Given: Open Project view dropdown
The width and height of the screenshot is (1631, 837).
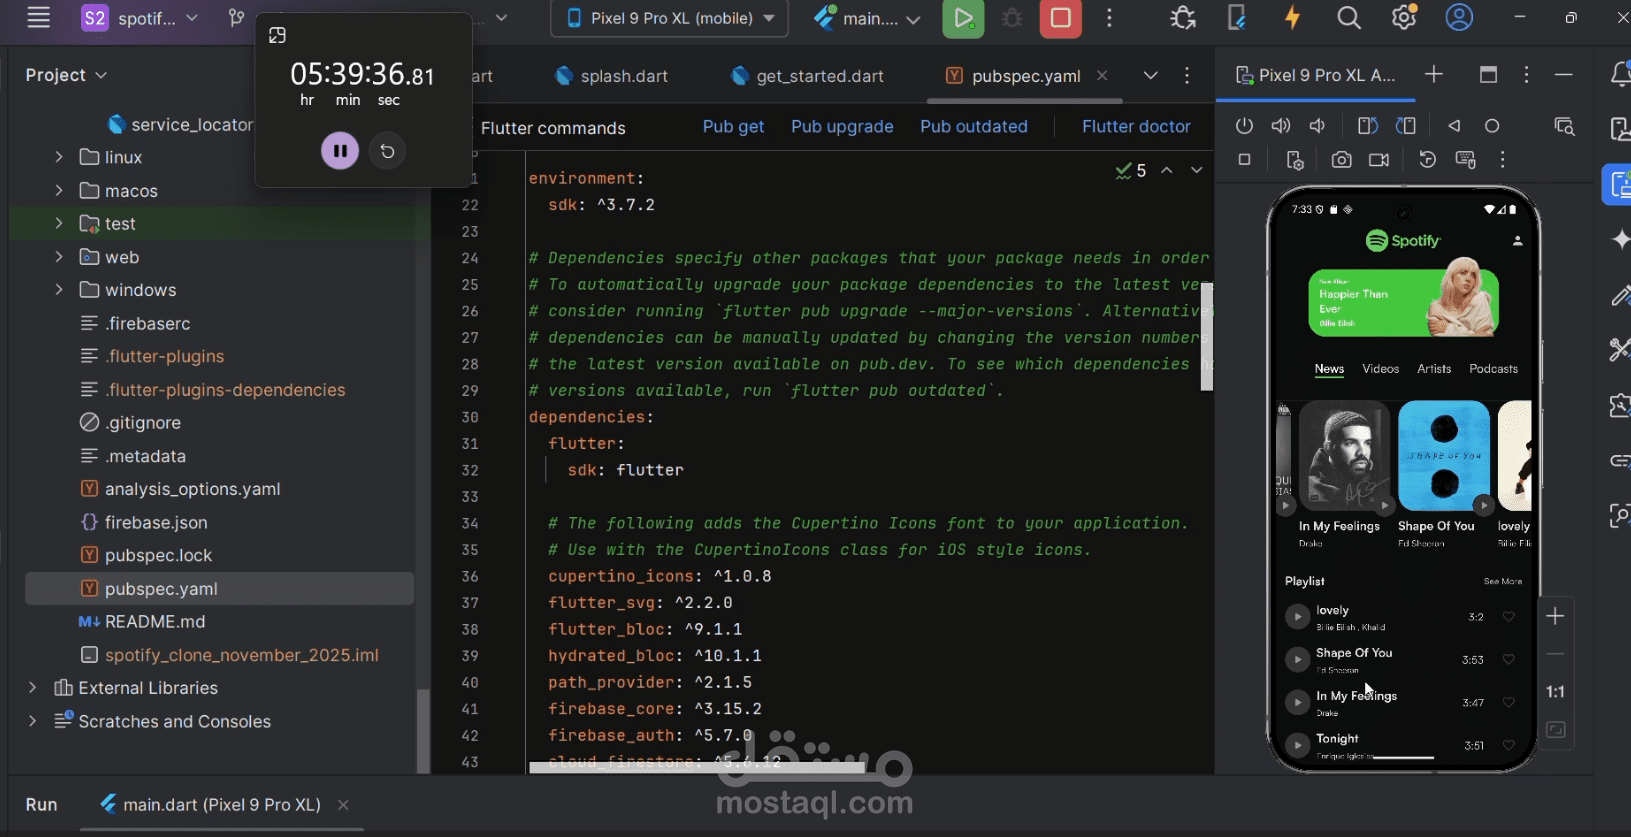Looking at the screenshot, I should click(x=66, y=75).
